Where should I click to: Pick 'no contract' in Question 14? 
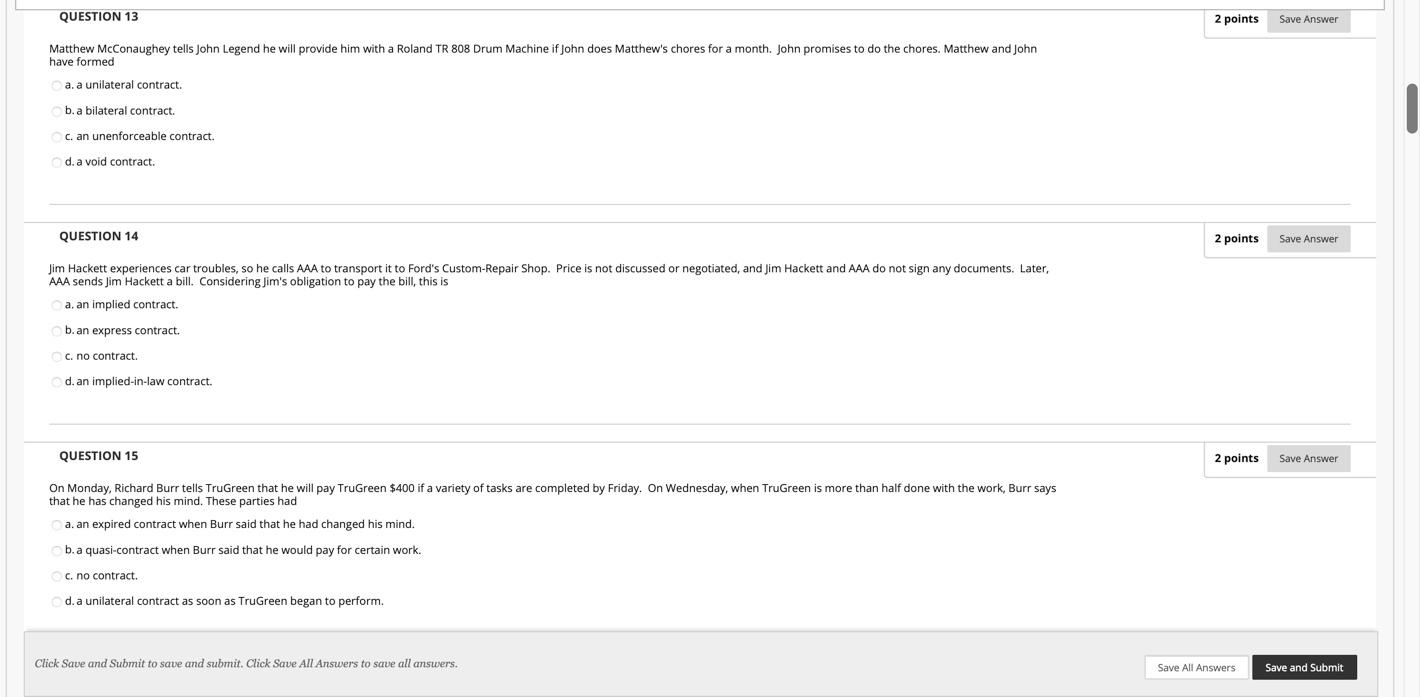click(57, 357)
